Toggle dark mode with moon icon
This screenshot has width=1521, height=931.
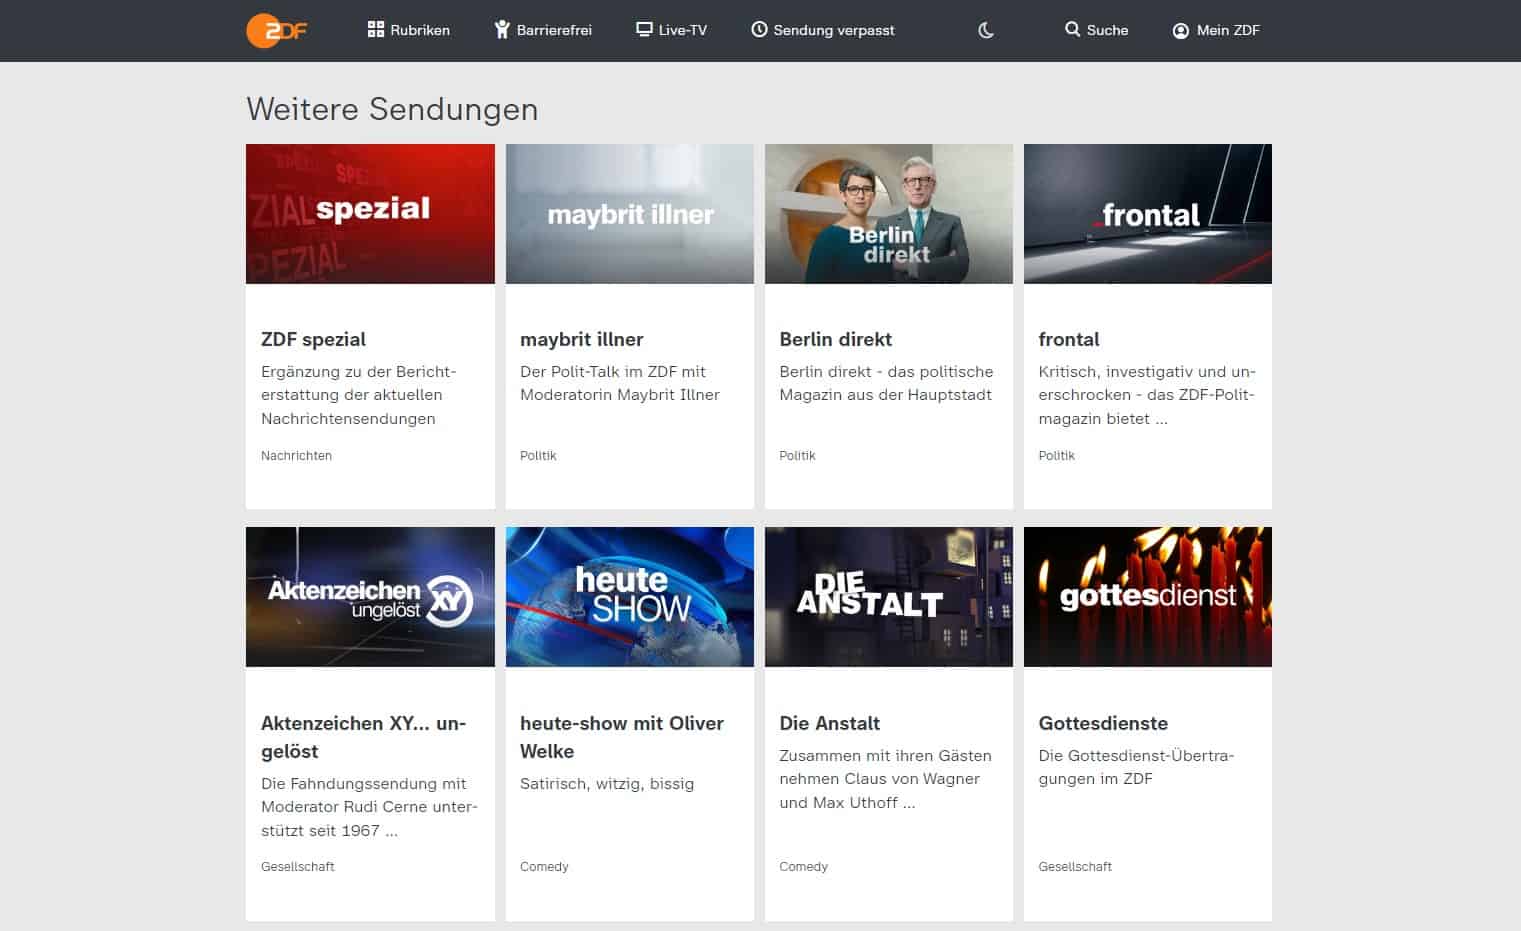pyautogui.click(x=986, y=30)
